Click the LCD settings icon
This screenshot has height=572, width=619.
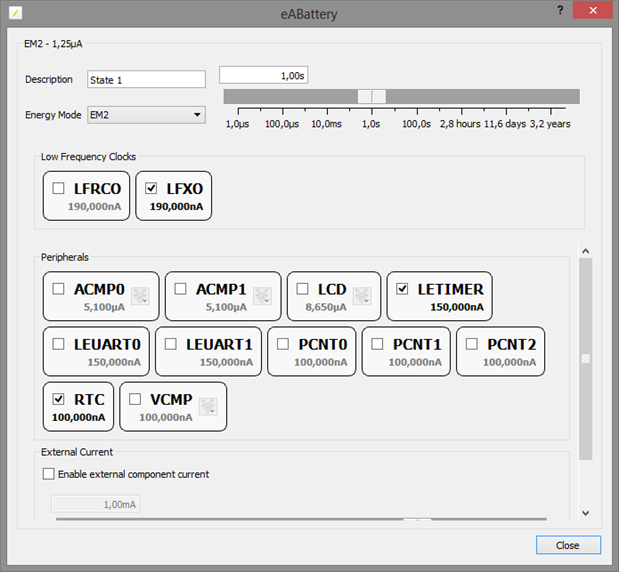point(361,296)
